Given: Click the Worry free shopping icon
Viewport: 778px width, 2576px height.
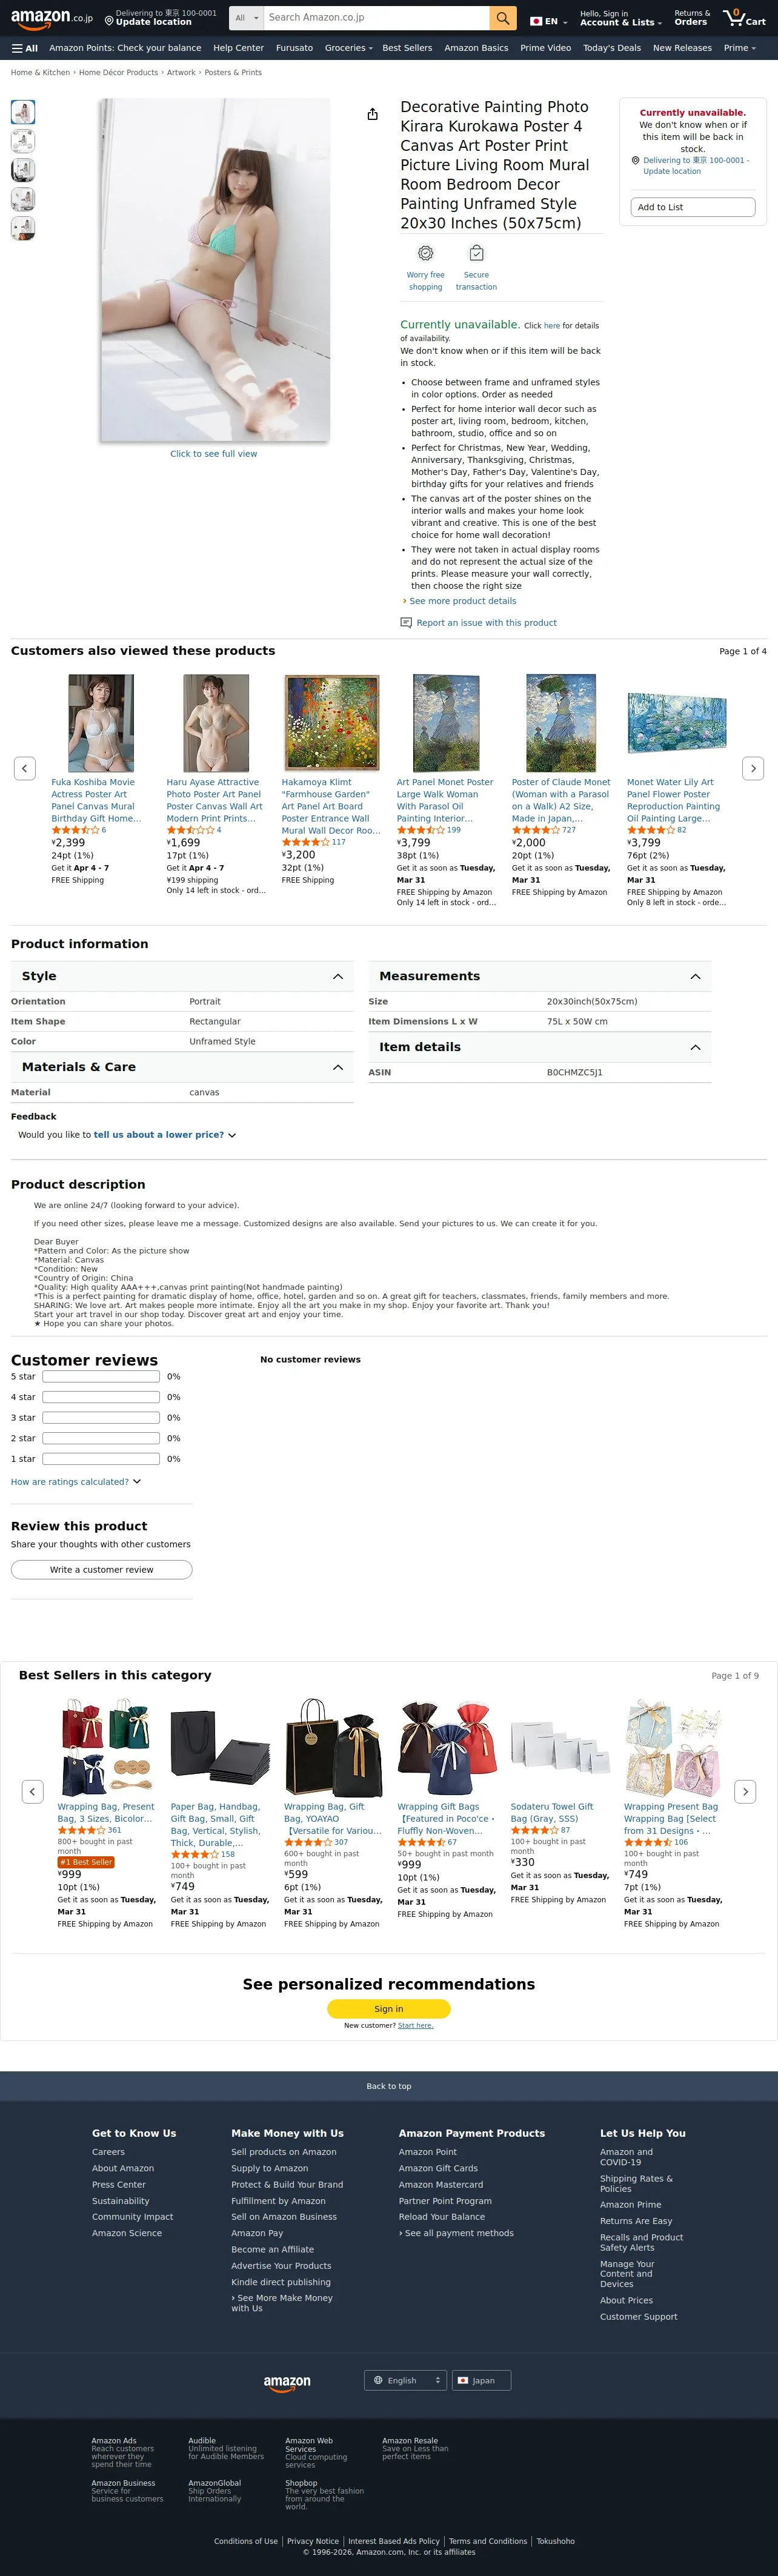Looking at the screenshot, I should pos(425,253).
